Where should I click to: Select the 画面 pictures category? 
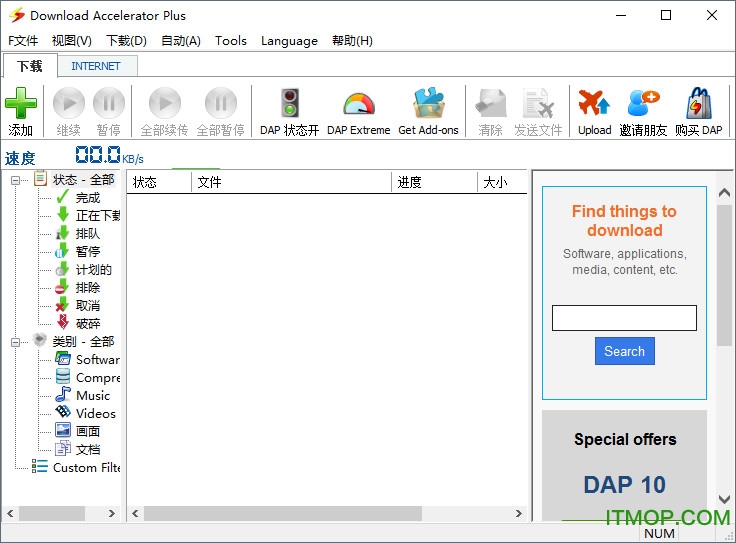coord(88,431)
